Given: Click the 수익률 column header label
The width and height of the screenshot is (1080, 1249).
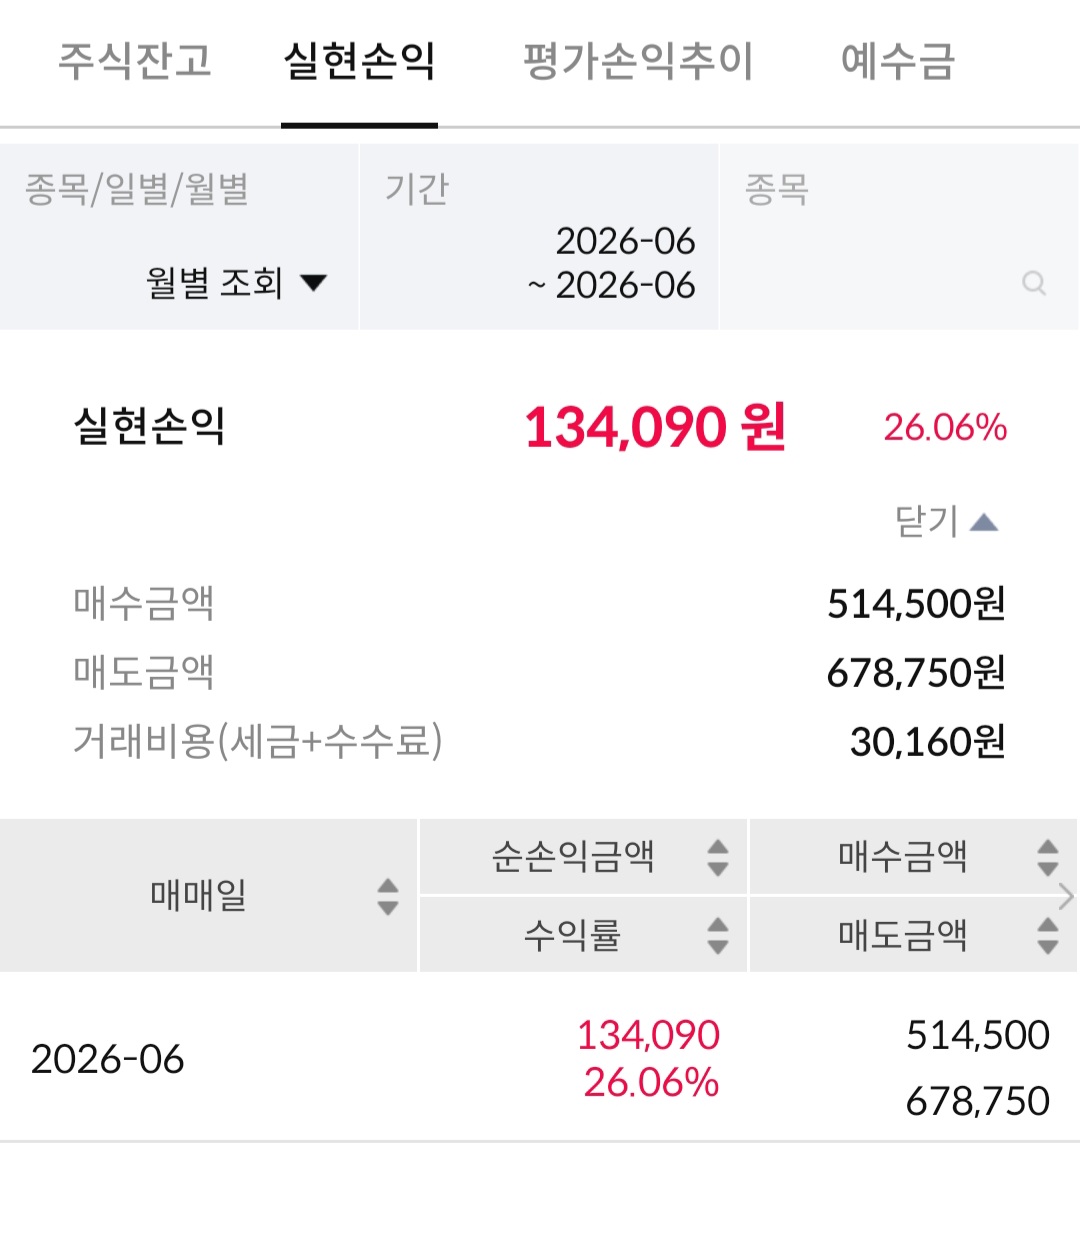Looking at the screenshot, I should [572, 935].
